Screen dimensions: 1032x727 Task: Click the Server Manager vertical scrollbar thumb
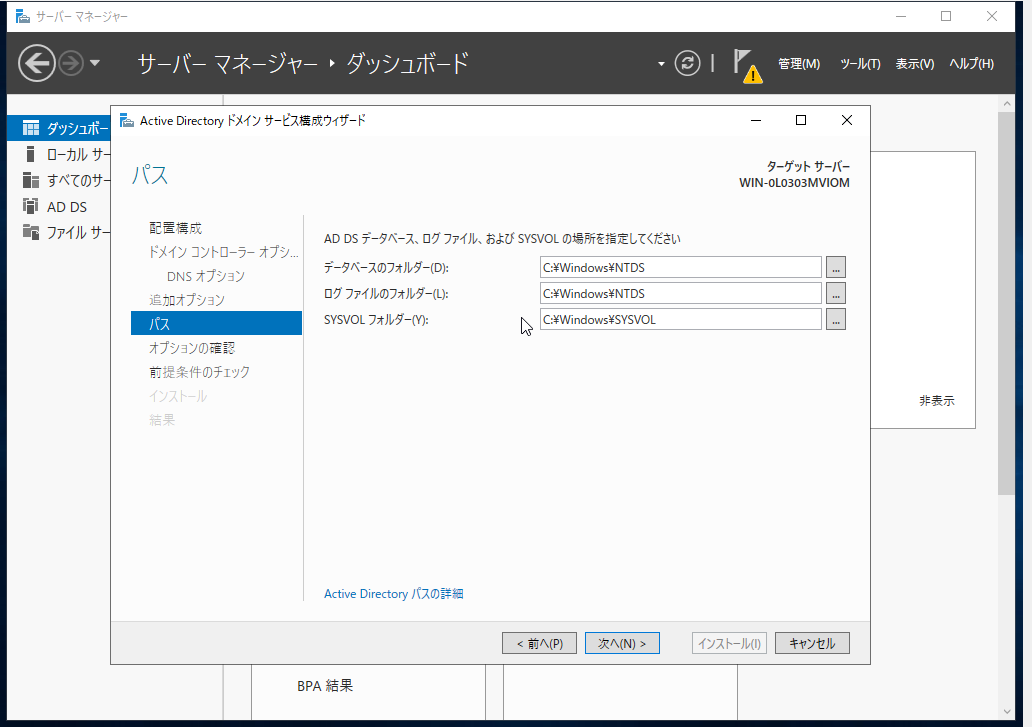click(x=1006, y=303)
